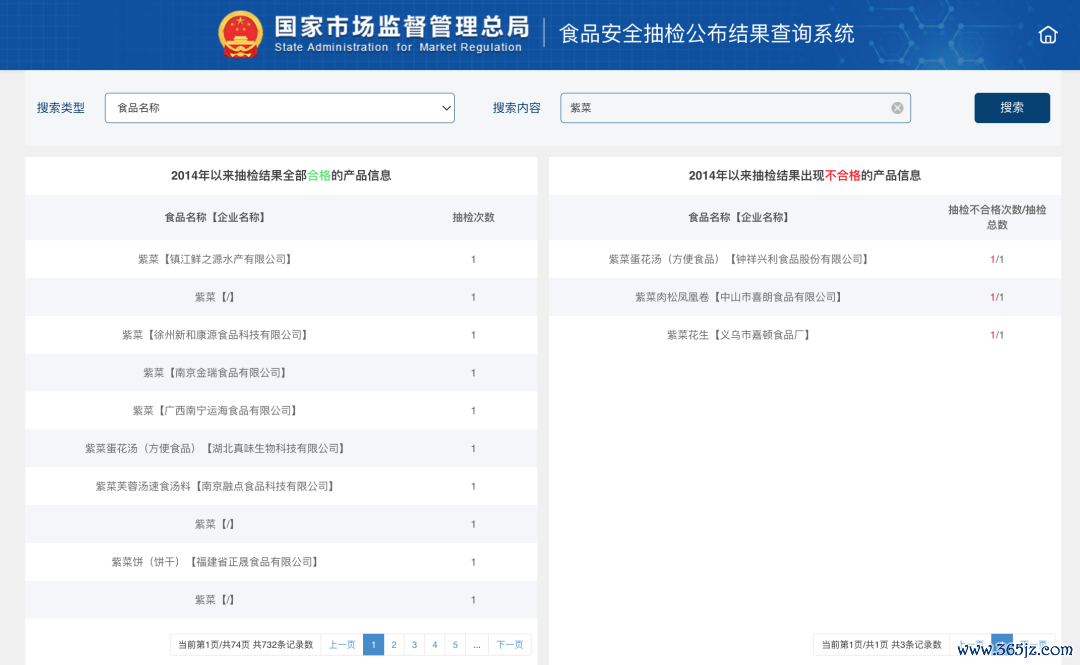Click 国家市场监督管理总局 header title
The image size is (1080, 665).
click(x=402, y=26)
